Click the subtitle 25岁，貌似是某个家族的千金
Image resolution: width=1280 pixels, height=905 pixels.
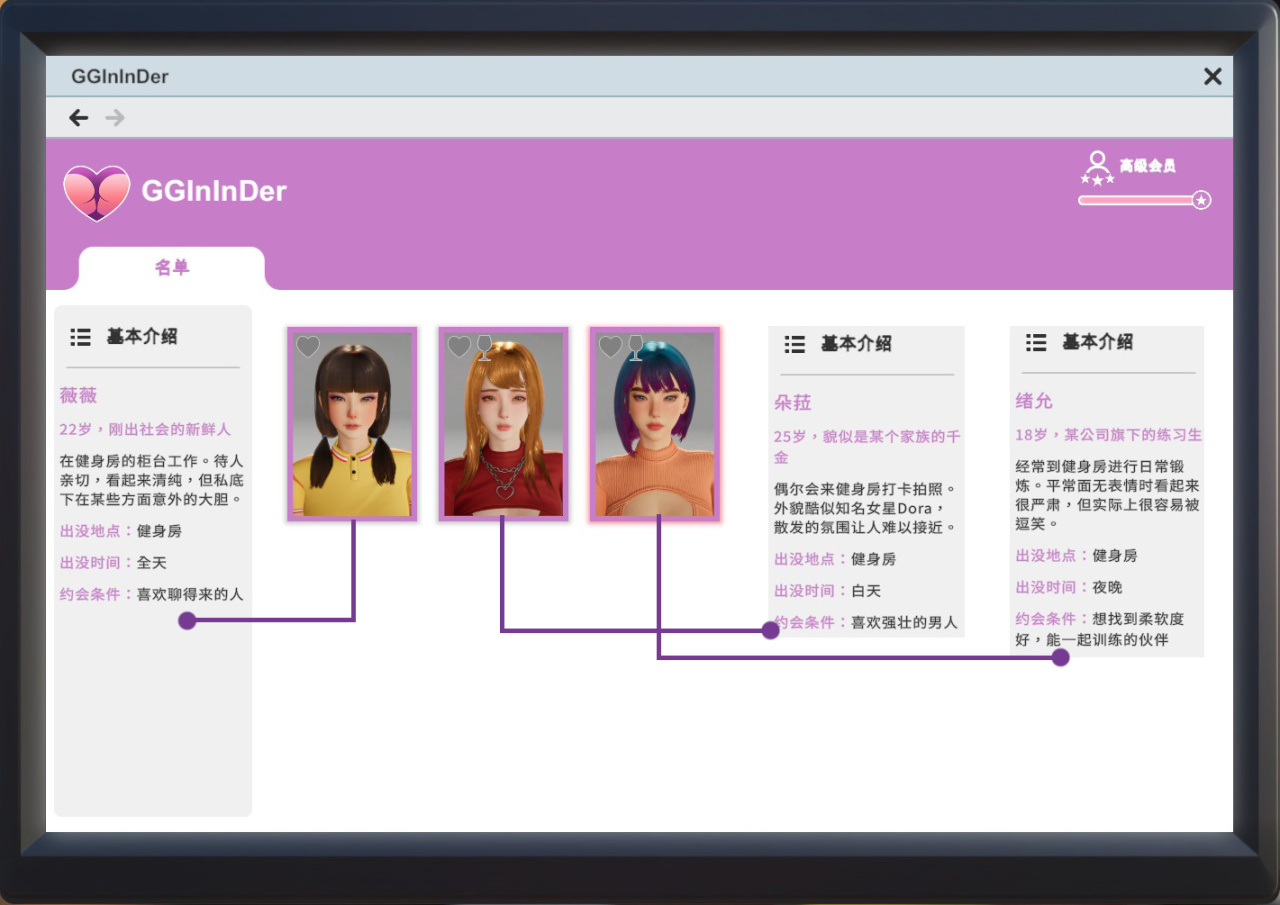(867, 447)
